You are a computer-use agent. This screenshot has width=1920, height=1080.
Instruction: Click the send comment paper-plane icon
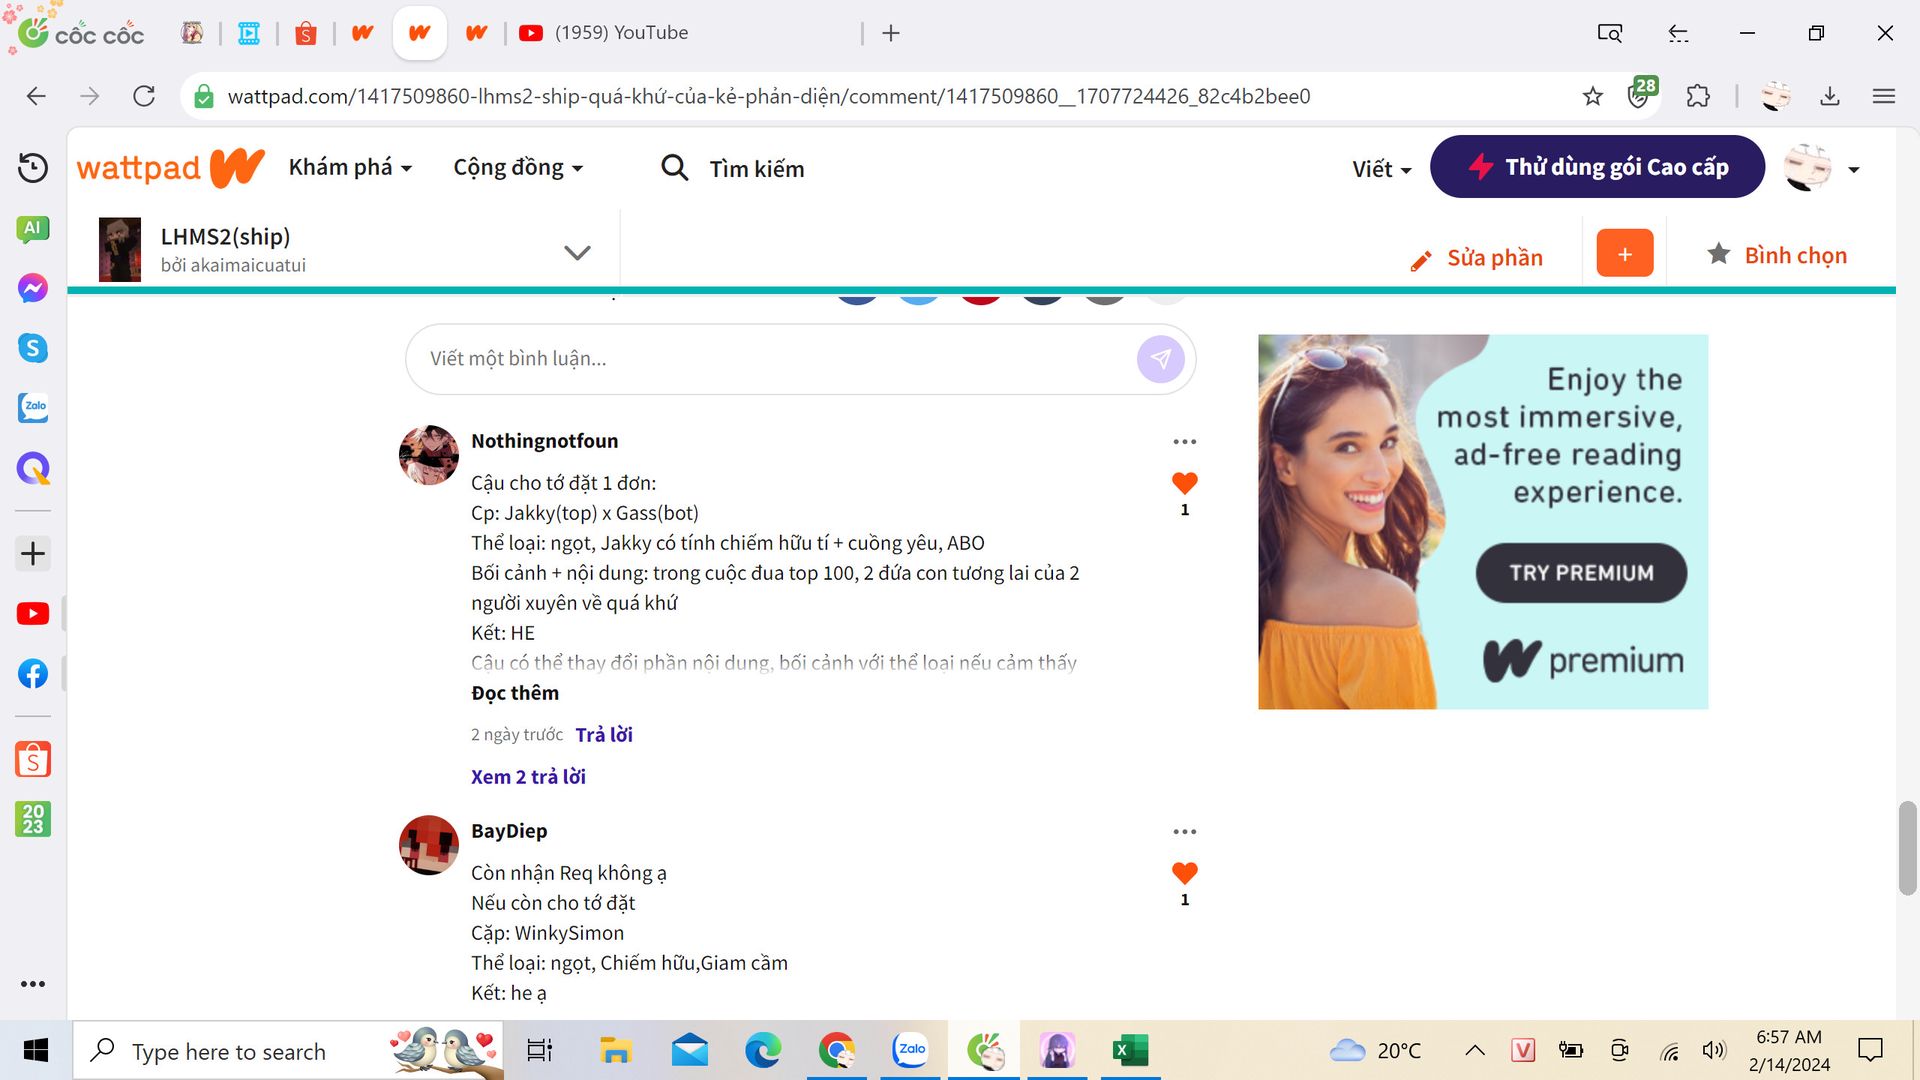(x=1160, y=359)
